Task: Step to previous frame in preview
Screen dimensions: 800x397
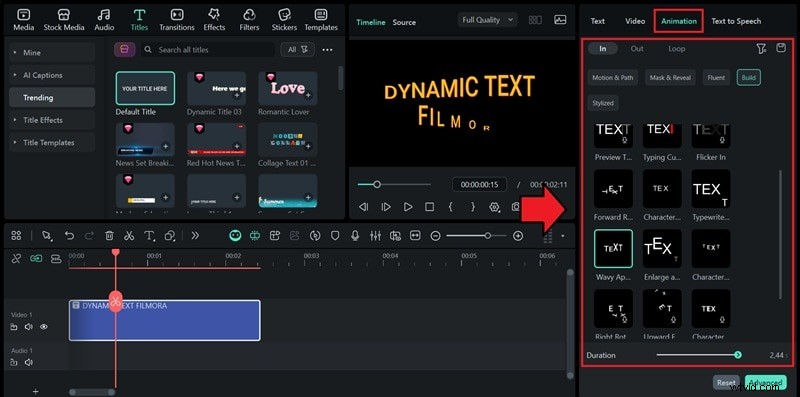Action: tap(363, 207)
